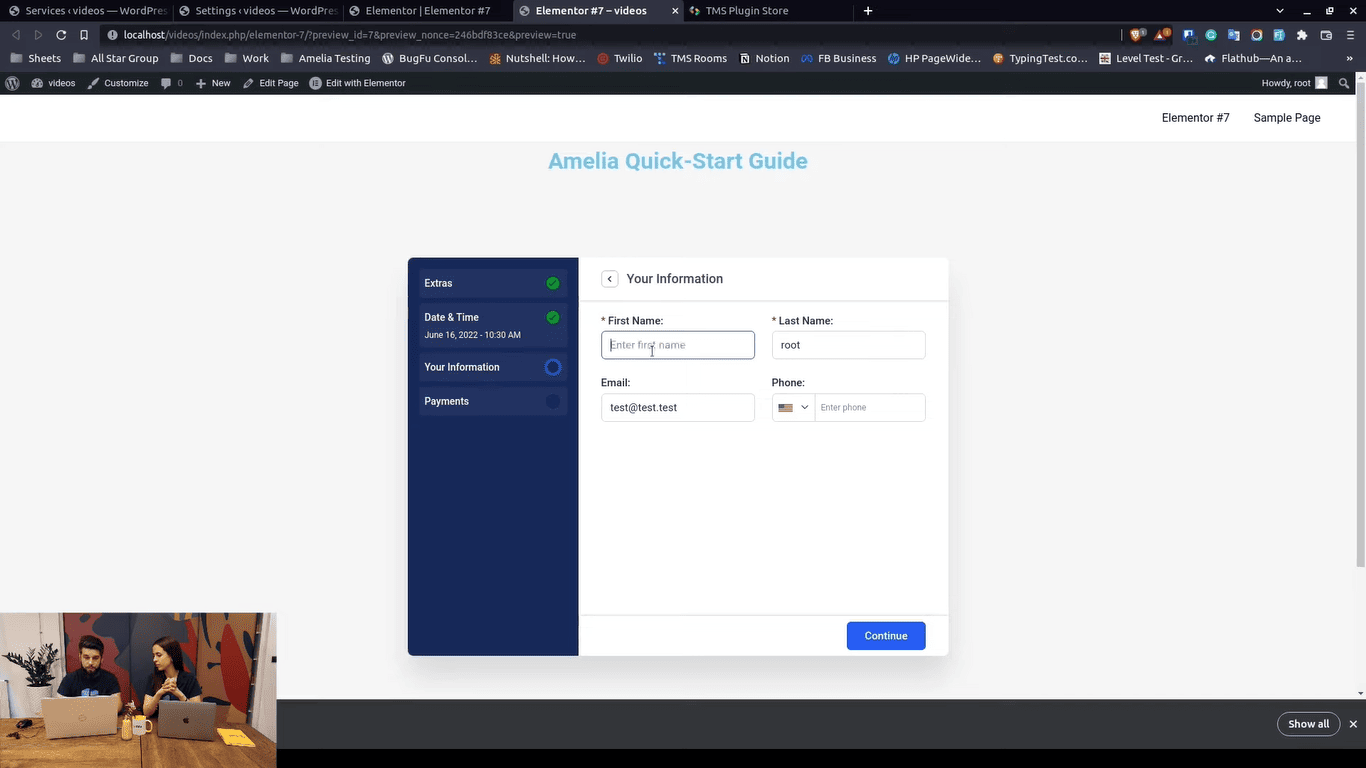Image resolution: width=1366 pixels, height=768 pixels.
Task: Focus the Email field with test@test.test
Action: point(678,408)
